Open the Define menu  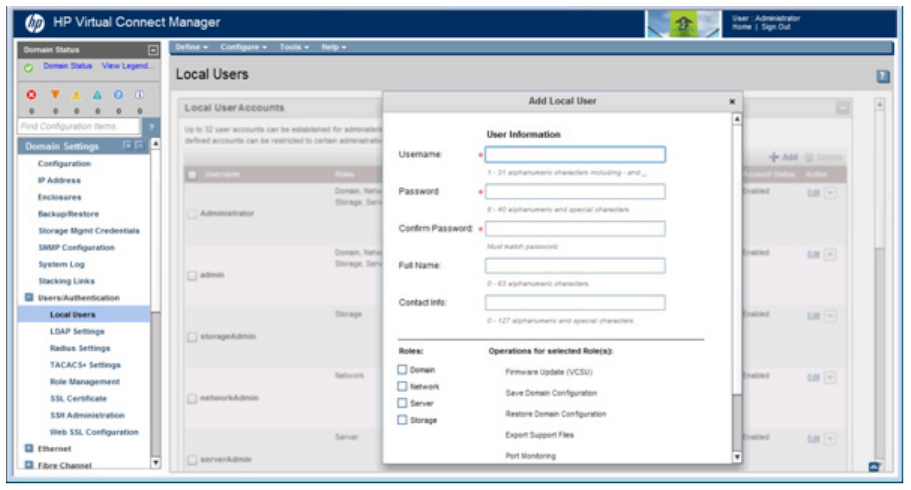click(191, 47)
